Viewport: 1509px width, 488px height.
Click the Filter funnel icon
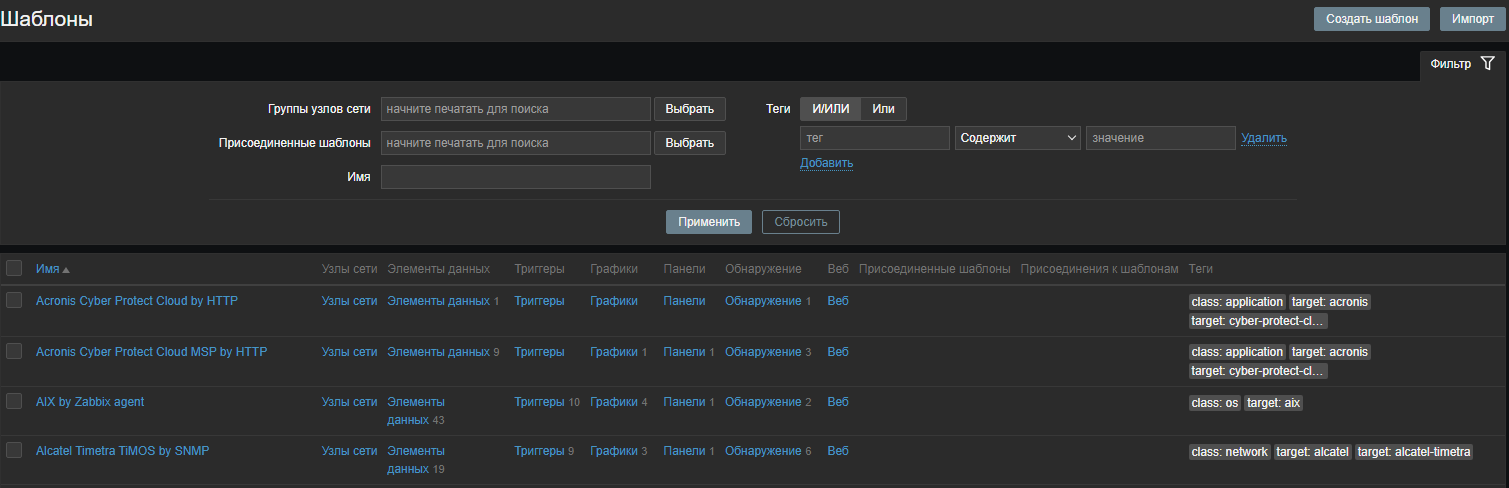click(1487, 63)
